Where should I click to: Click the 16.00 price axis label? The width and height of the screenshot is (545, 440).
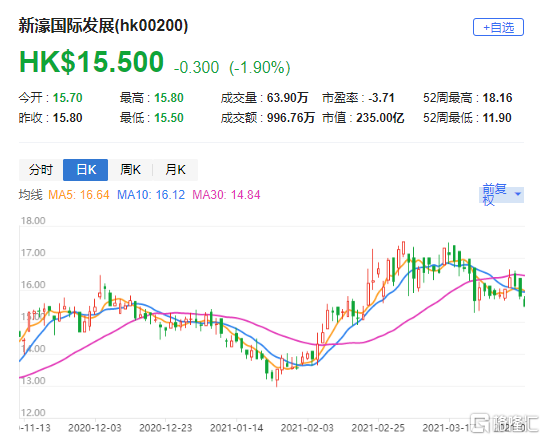[x=33, y=285]
